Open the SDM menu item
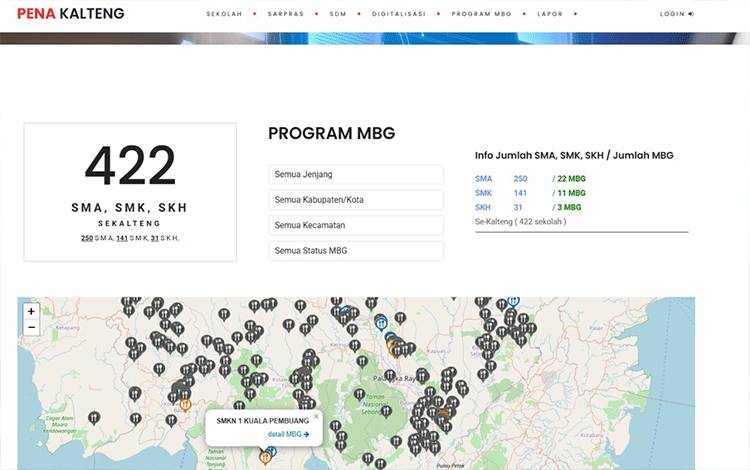 point(338,14)
